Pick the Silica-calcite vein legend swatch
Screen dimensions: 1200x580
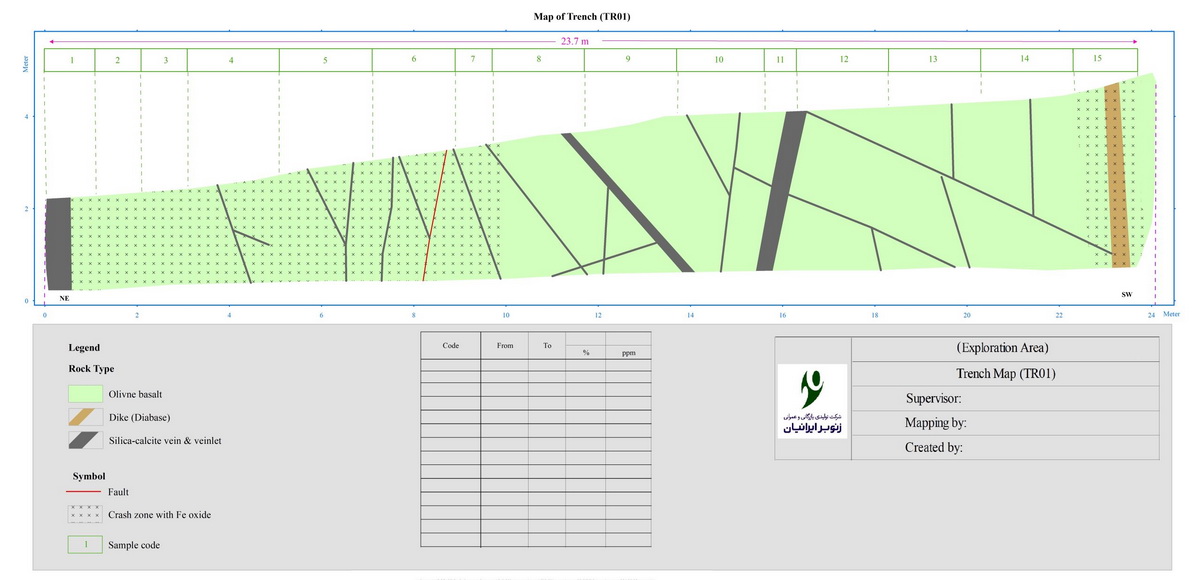84,439
